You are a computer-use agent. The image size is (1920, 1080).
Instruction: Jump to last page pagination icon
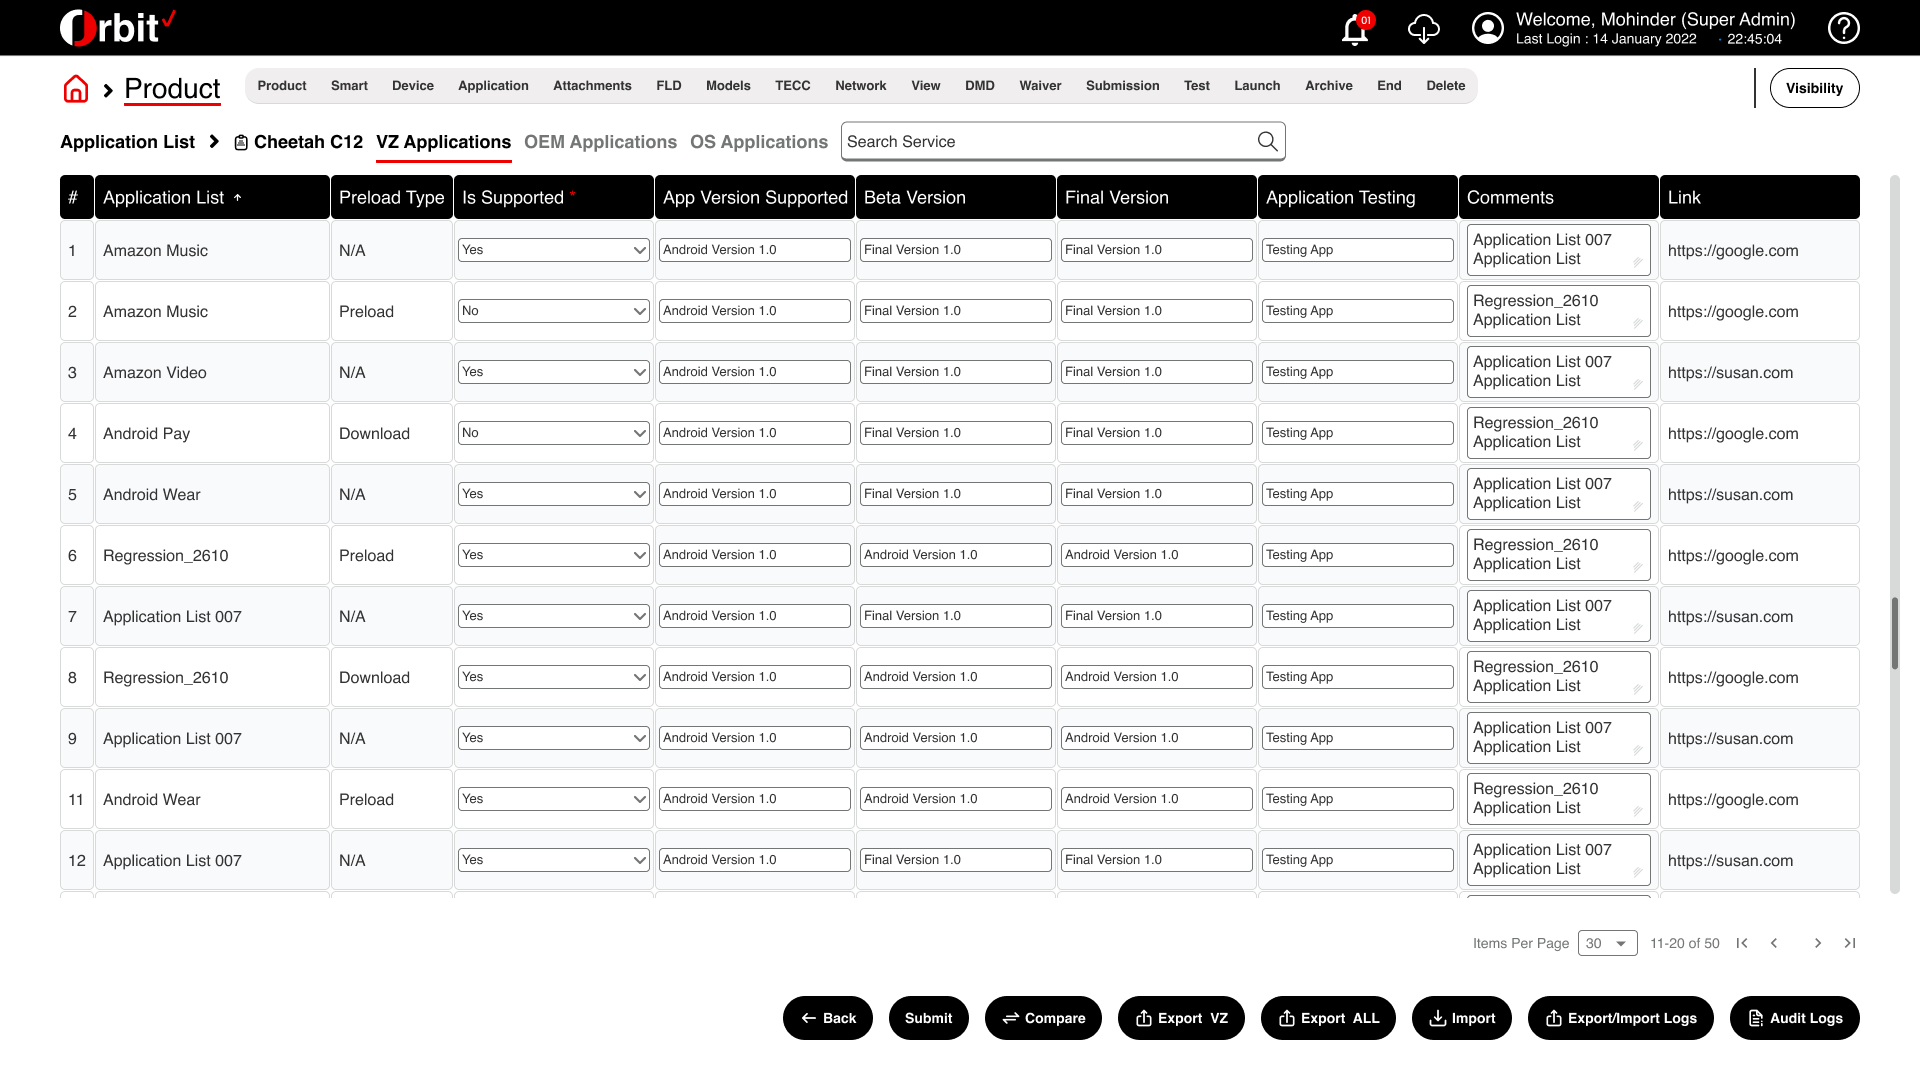point(1850,943)
